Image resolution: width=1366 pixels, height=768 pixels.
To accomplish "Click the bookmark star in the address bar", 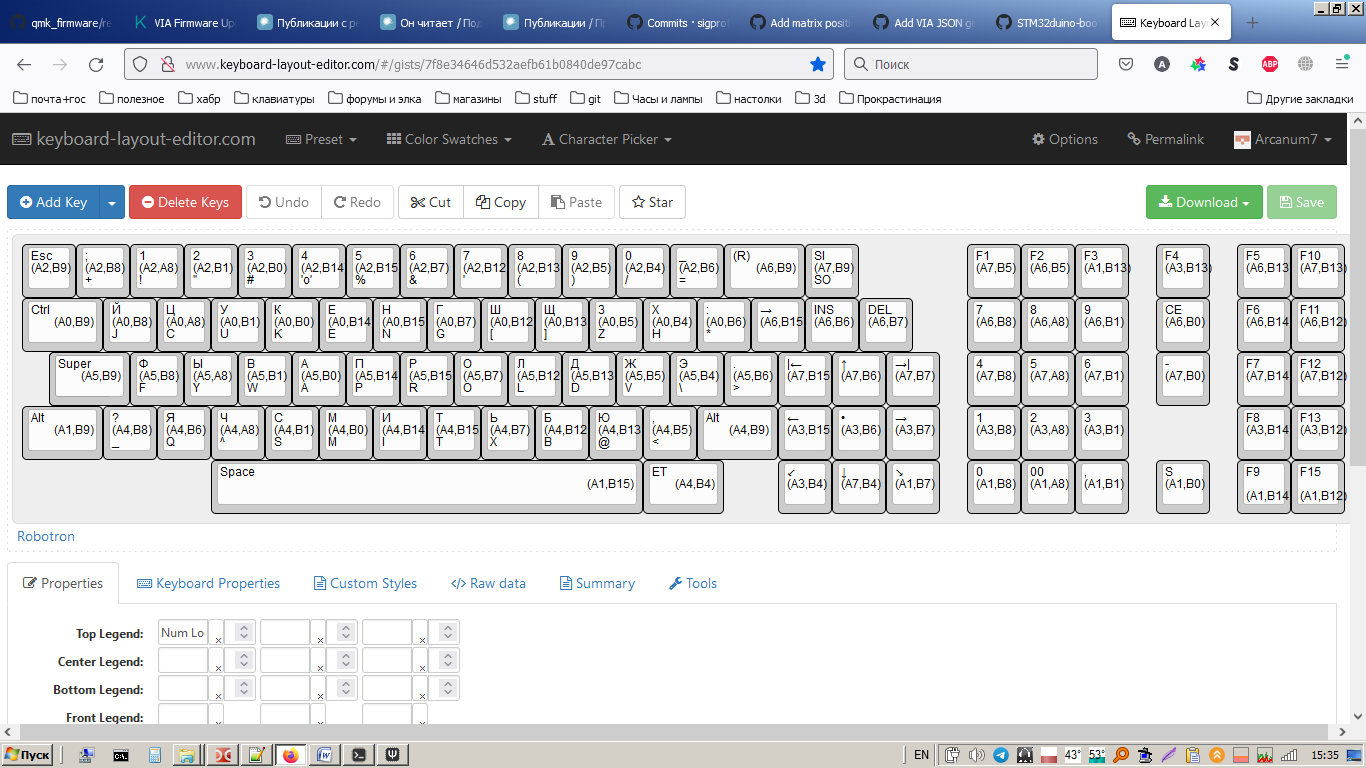I will pyautogui.click(x=818, y=64).
